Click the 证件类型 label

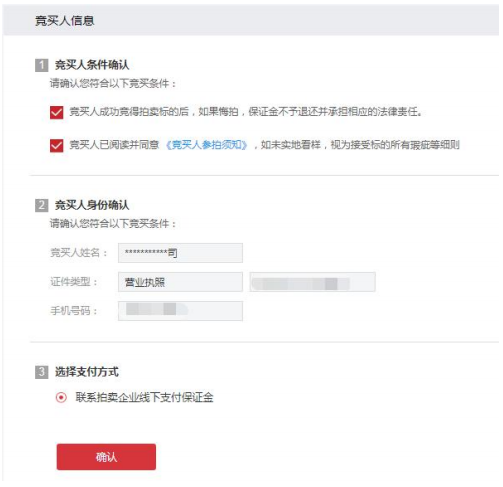tap(74, 282)
